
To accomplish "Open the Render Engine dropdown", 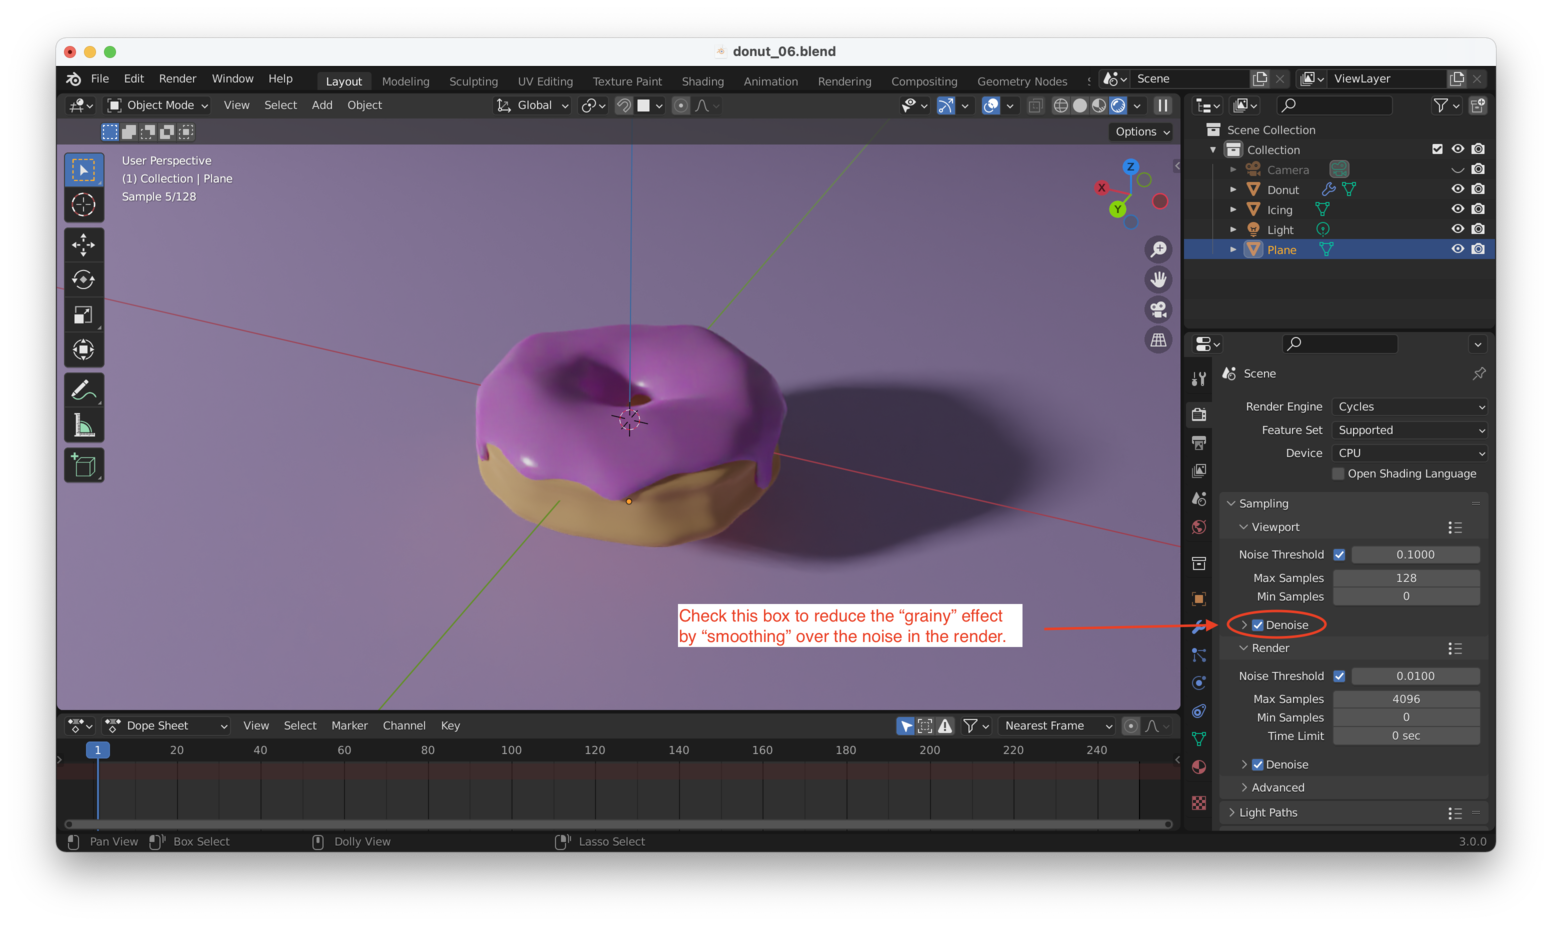I will tap(1408, 406).
